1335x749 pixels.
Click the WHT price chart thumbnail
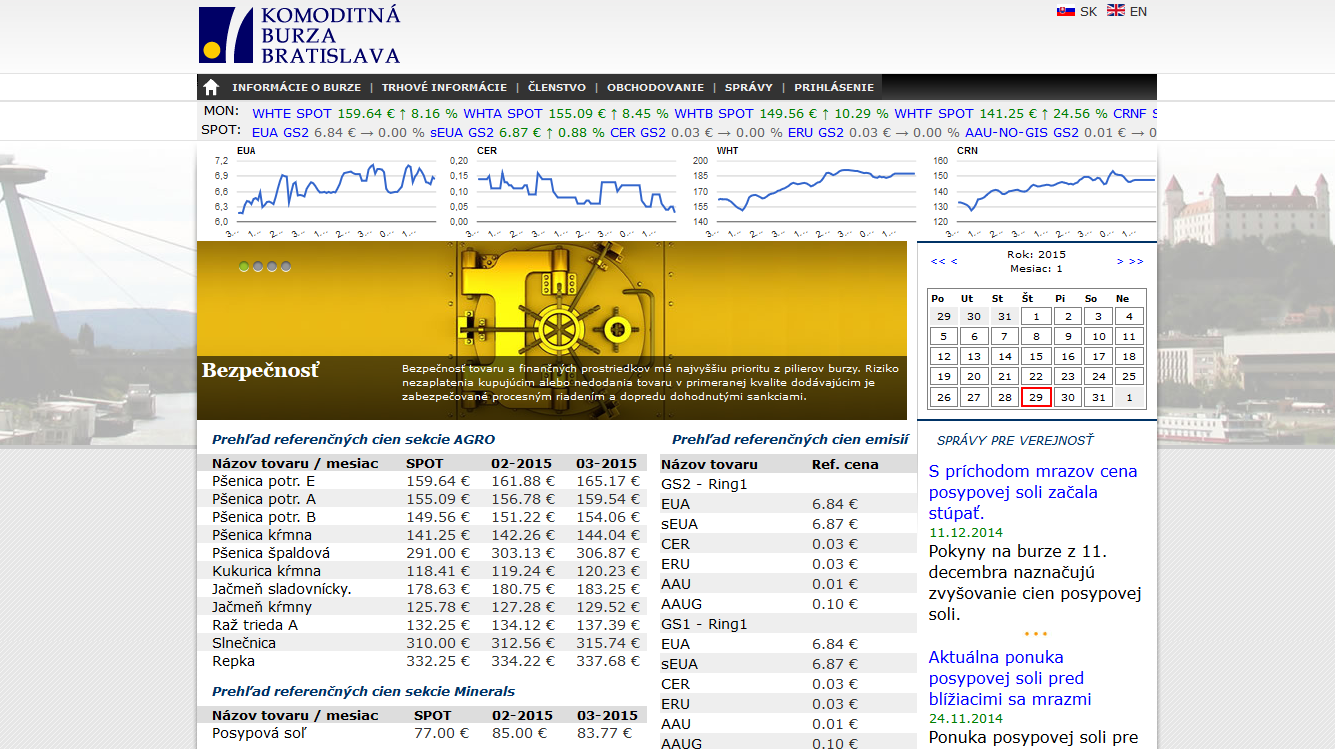click(x=802, y=192)
